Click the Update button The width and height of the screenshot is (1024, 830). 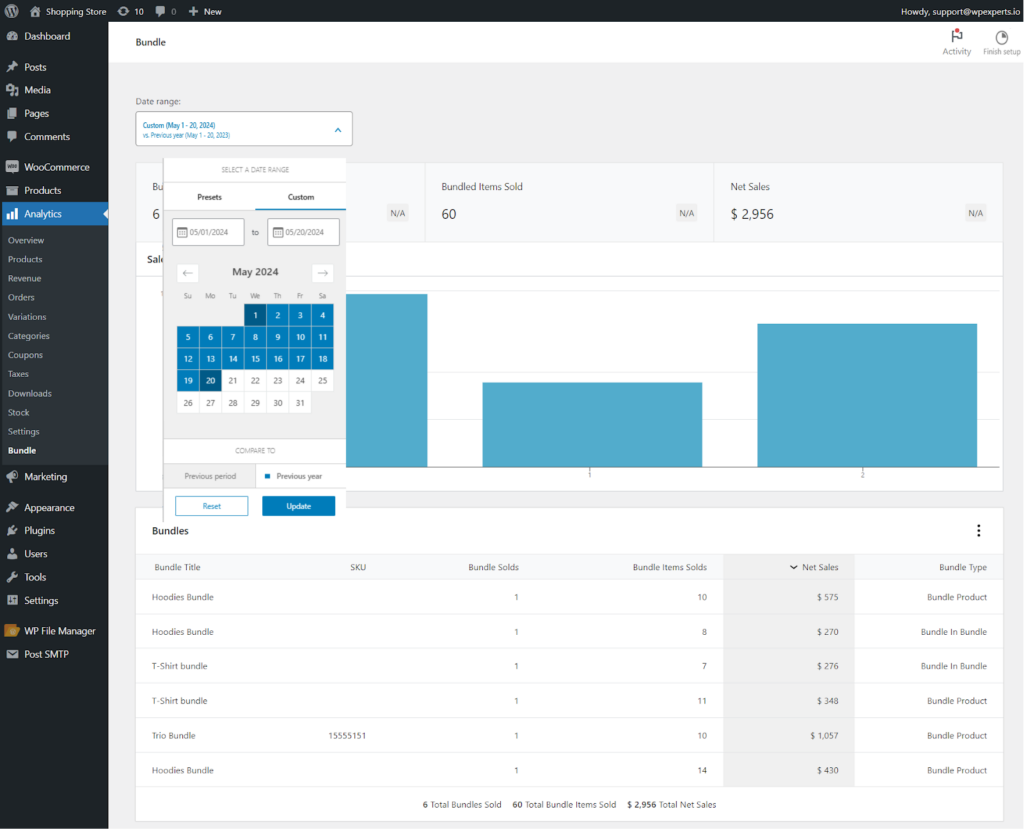(x=298, y=506)
